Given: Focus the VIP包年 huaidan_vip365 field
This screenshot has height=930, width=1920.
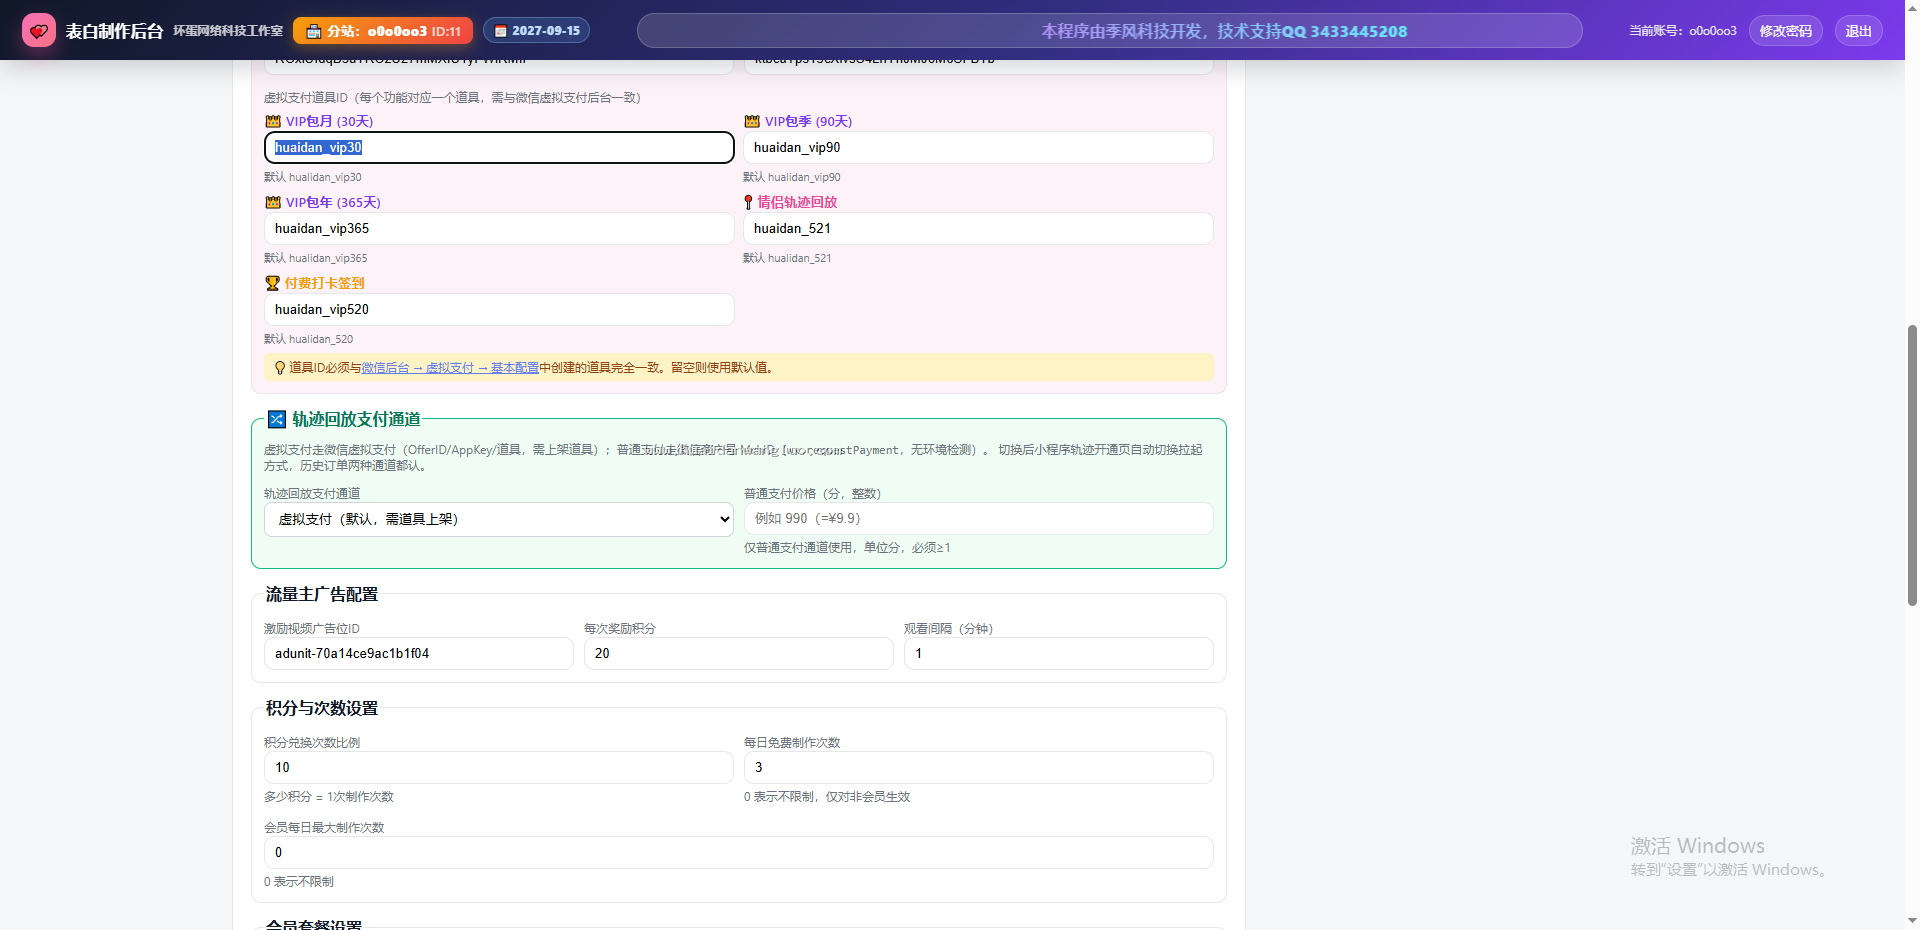Looking at the screenshot, I should pyautogui.click(x=499, y=228).
